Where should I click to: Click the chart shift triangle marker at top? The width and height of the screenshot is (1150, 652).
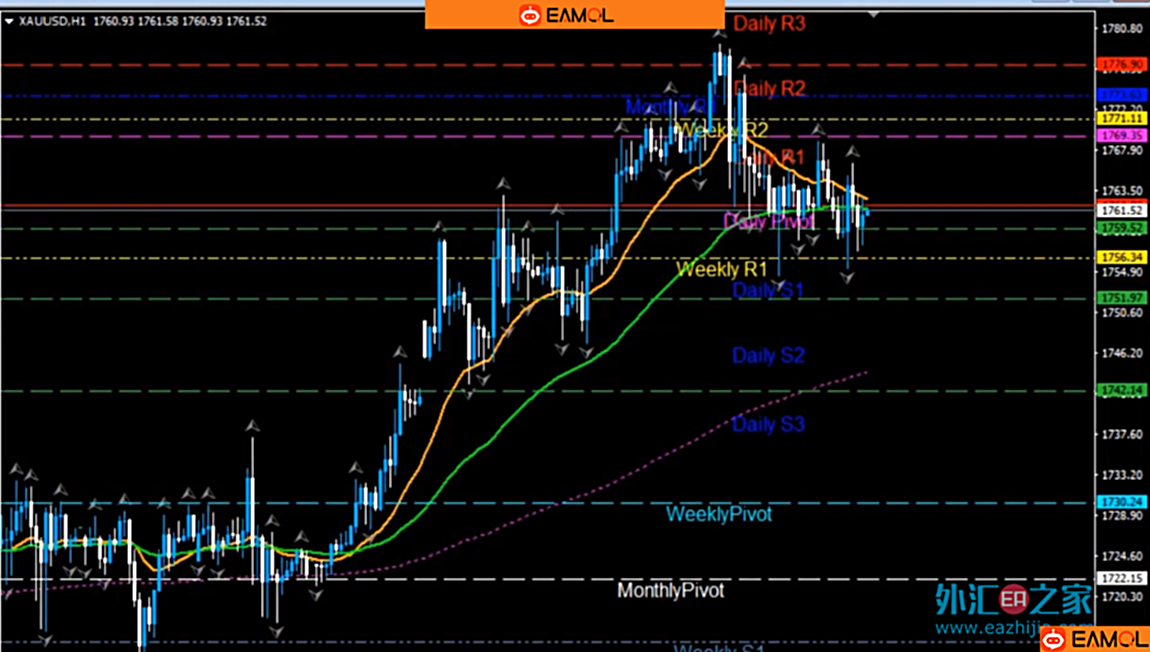(x=875, y=14)
